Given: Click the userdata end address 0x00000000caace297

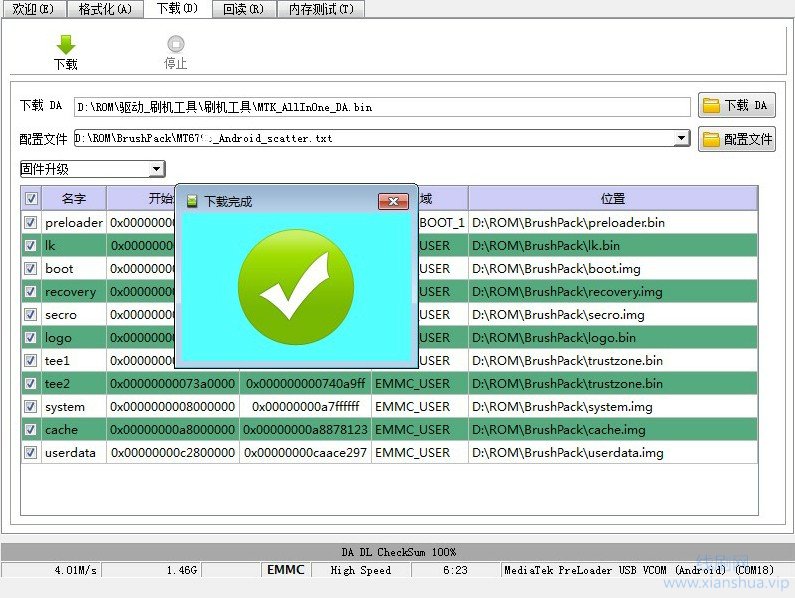Looking at the screenshot, I should click(305, 452).
